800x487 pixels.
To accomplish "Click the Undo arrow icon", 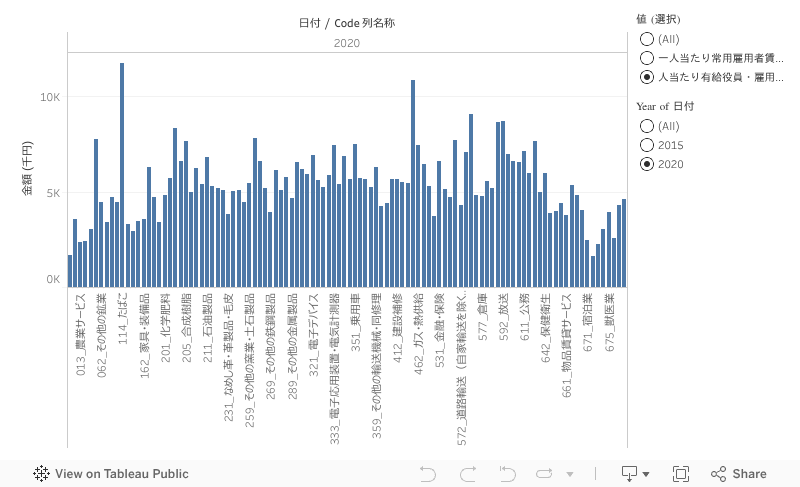I will click(x=428, y=474).
